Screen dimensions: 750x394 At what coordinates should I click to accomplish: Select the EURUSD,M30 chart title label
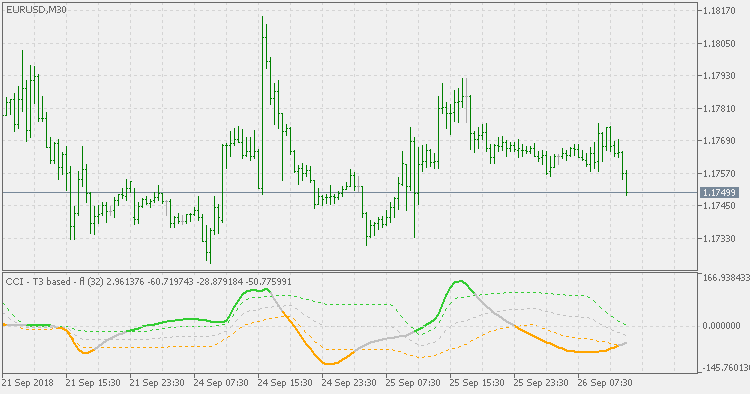tap(36, 9)
